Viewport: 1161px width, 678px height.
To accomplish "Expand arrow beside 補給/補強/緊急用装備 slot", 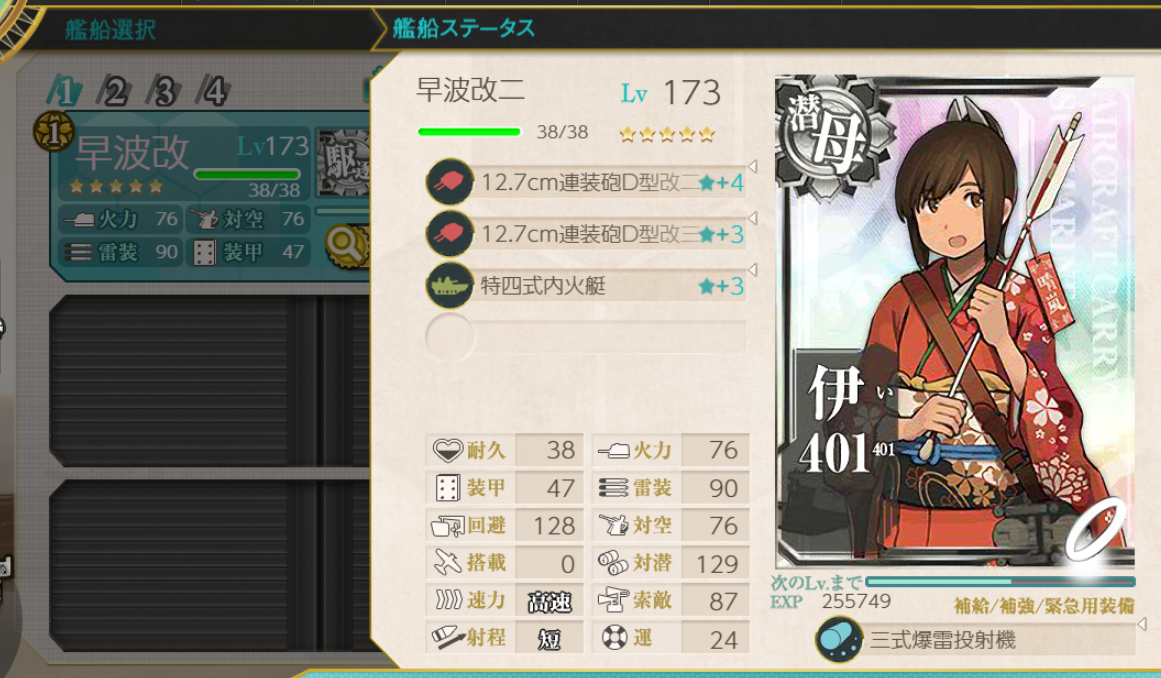I will coord(1142,624).
